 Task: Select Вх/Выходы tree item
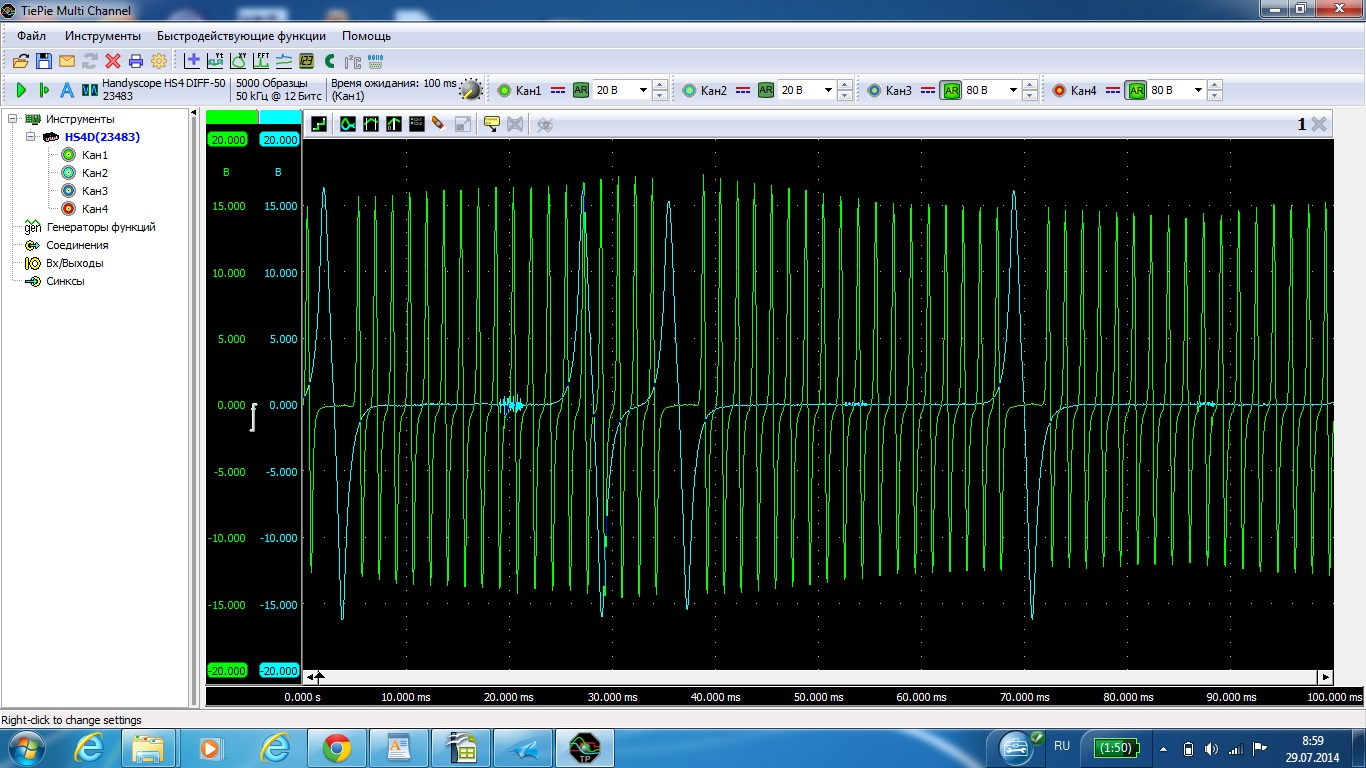click(75, 263)
